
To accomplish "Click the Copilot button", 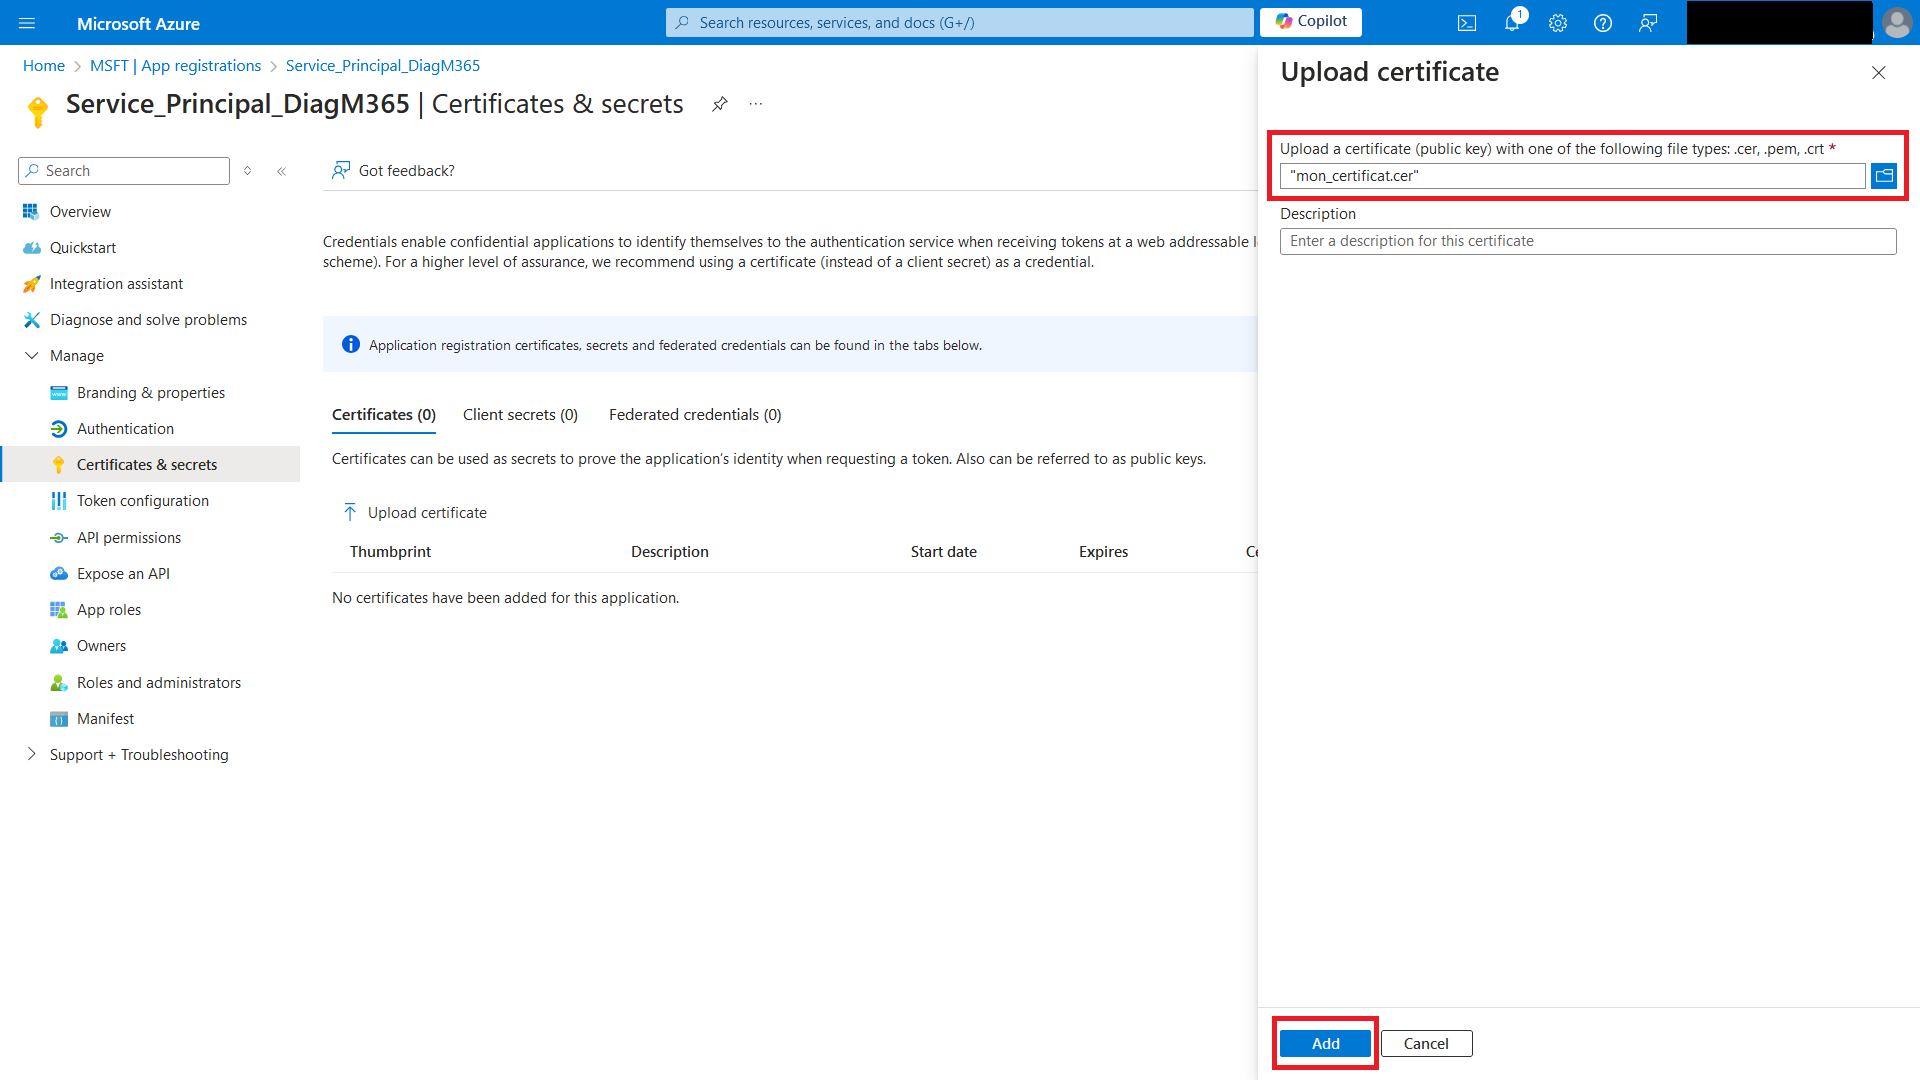I will pyautogui.click(x=1311, y=22).
